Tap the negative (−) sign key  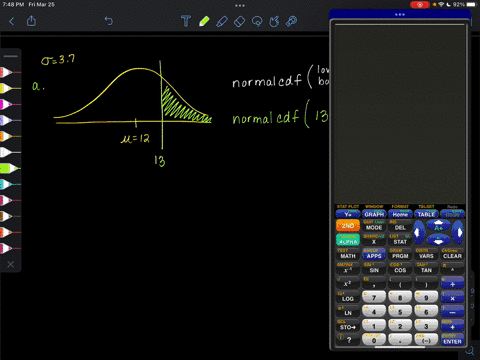(426, 340)
